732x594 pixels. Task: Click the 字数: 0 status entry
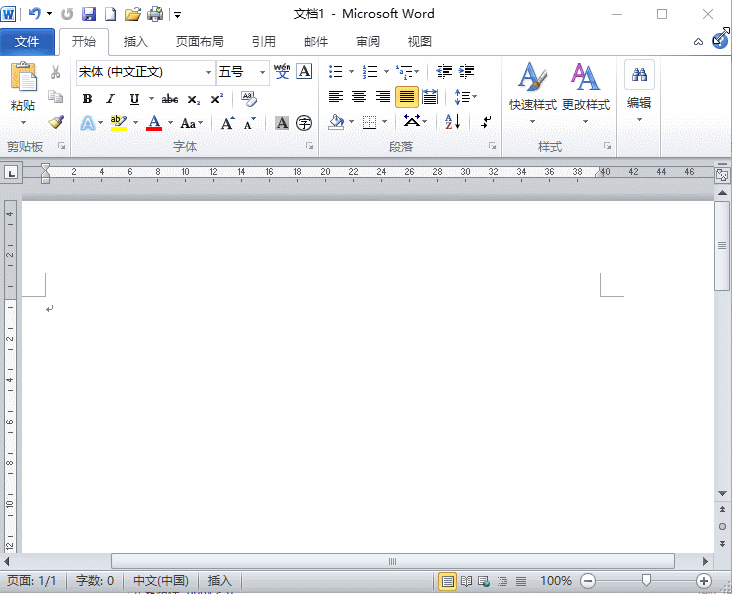click(95, 580)
